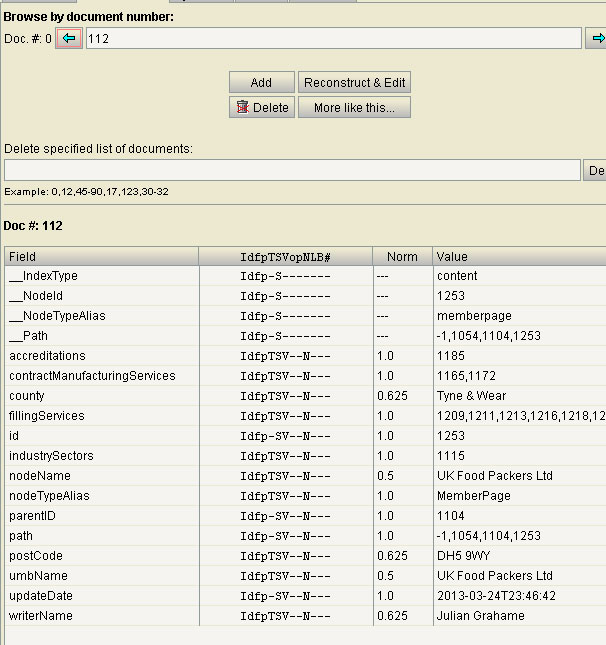
Task: Click the nodeName norm value 0.5
Action: 385,476
